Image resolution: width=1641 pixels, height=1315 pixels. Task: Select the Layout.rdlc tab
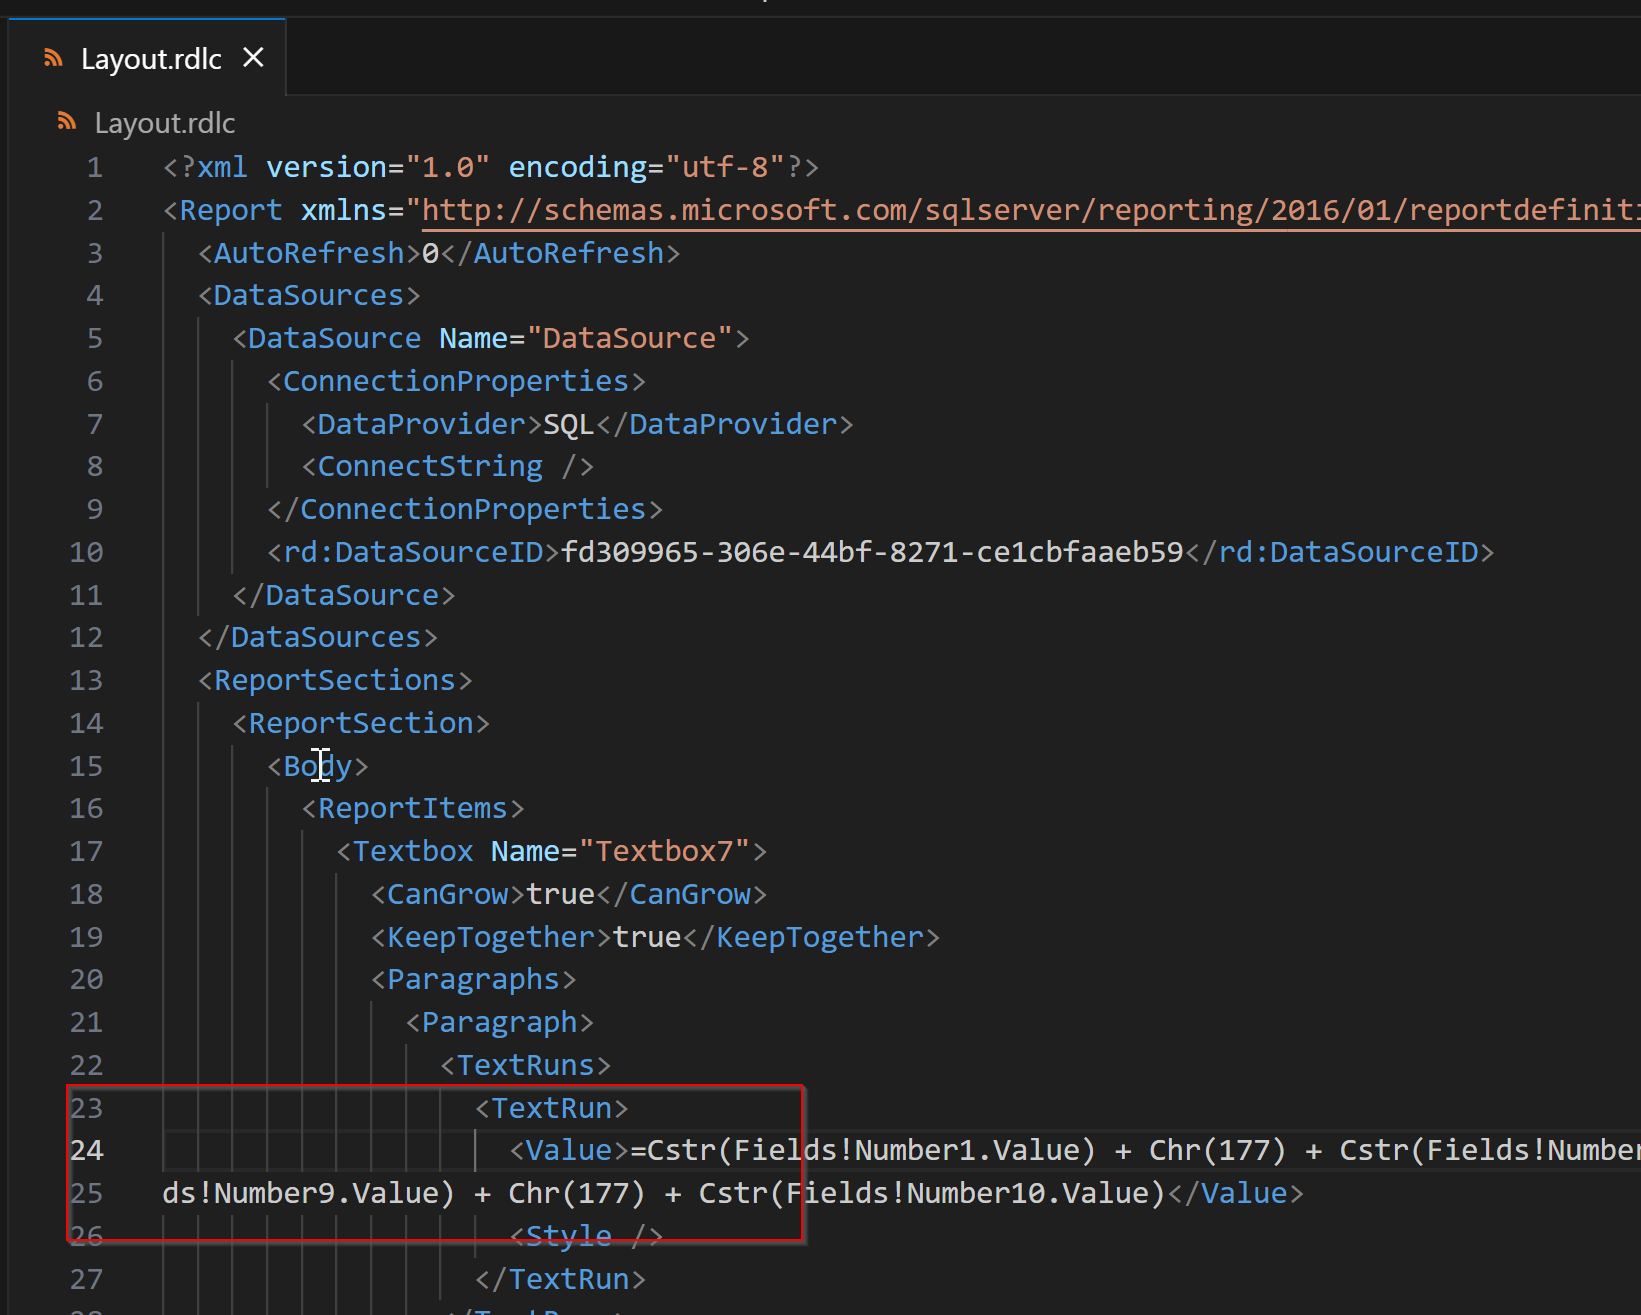click(150, 58)
